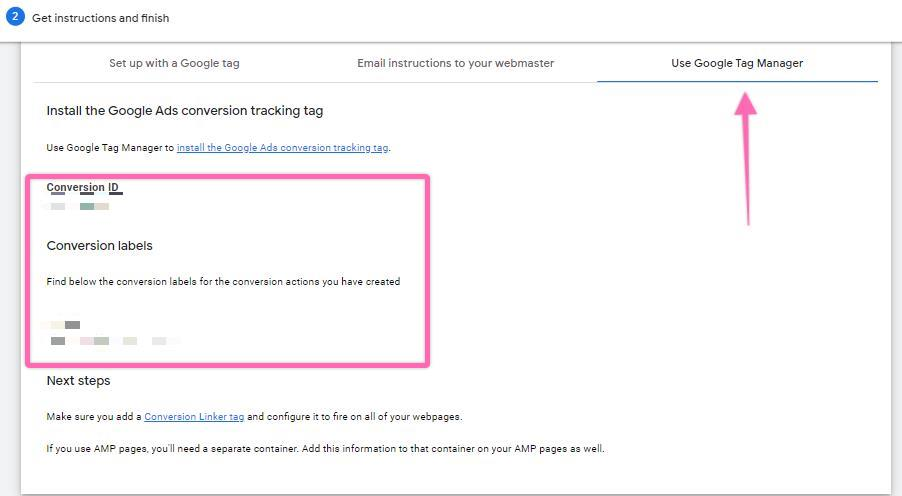Screen dimensions: 902x496
Task: Click the step 2 number circle icon
Action: click(15, 17)
